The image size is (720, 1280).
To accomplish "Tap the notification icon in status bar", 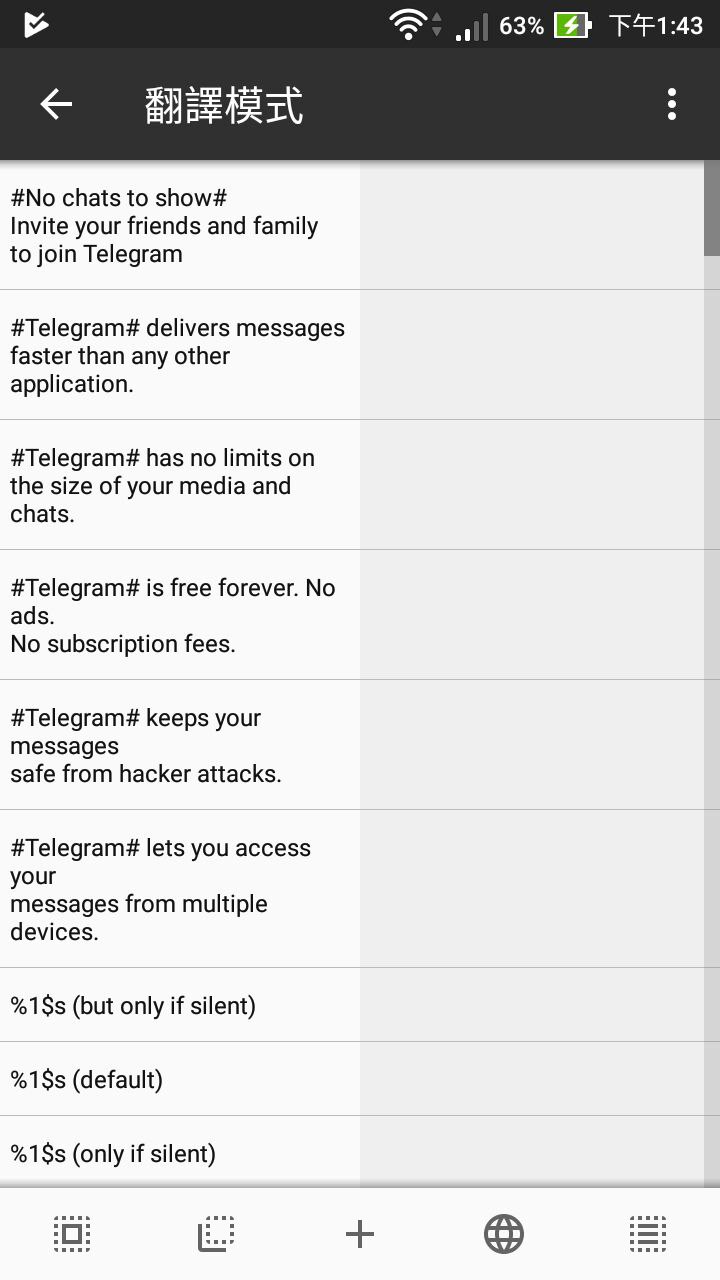I will click(36, 24).
